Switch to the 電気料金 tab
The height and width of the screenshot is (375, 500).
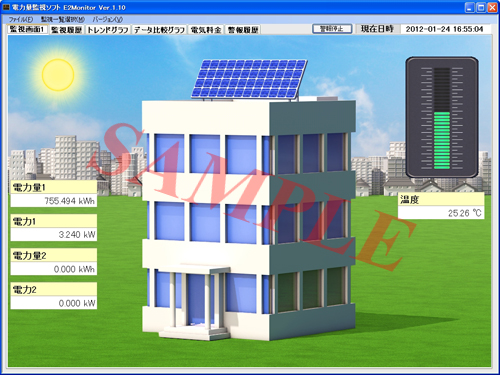(206, 30)
